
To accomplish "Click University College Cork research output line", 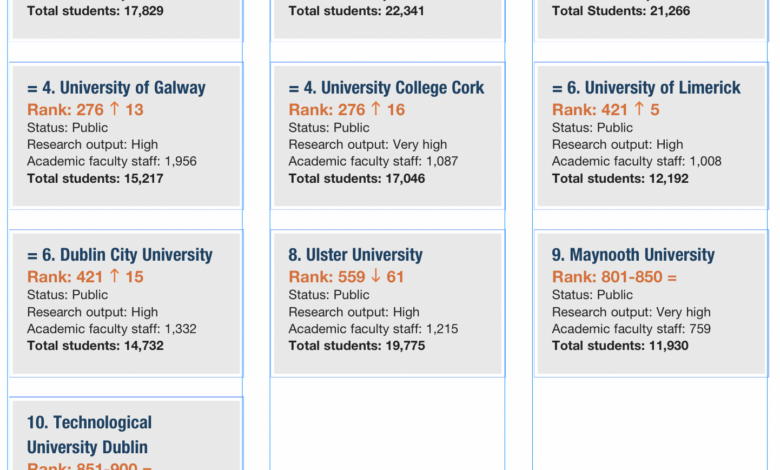I will click(368, 145).
